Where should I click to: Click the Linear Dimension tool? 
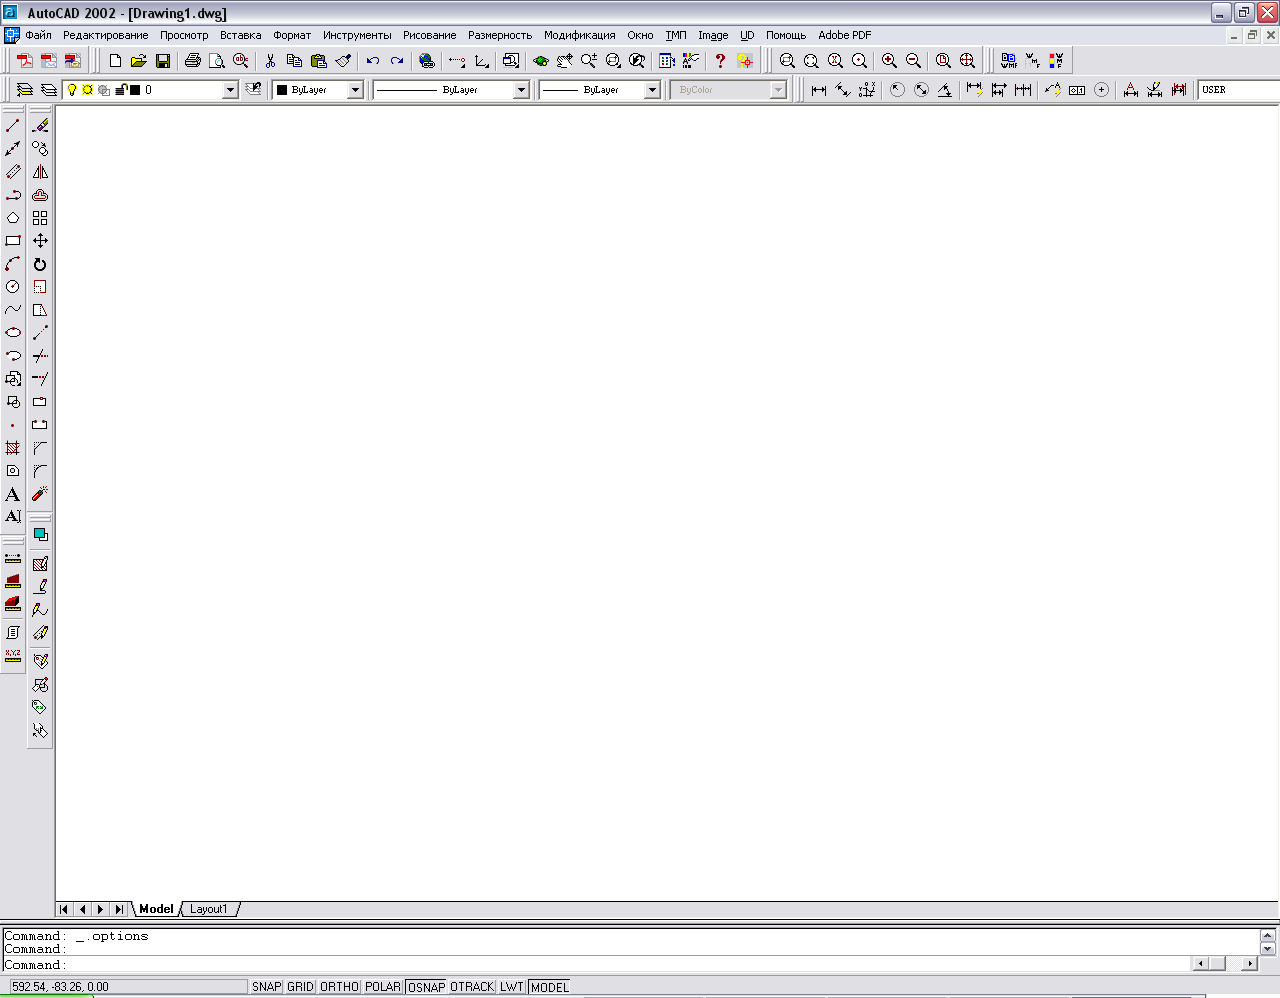point(819,90)
